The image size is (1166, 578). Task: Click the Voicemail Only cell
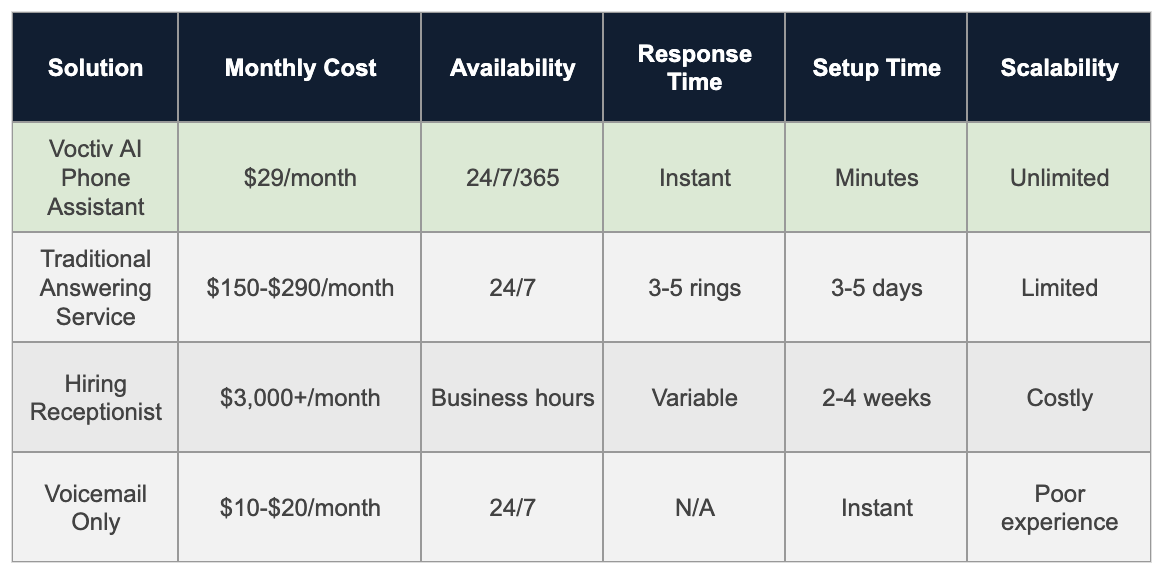(96, 508)
